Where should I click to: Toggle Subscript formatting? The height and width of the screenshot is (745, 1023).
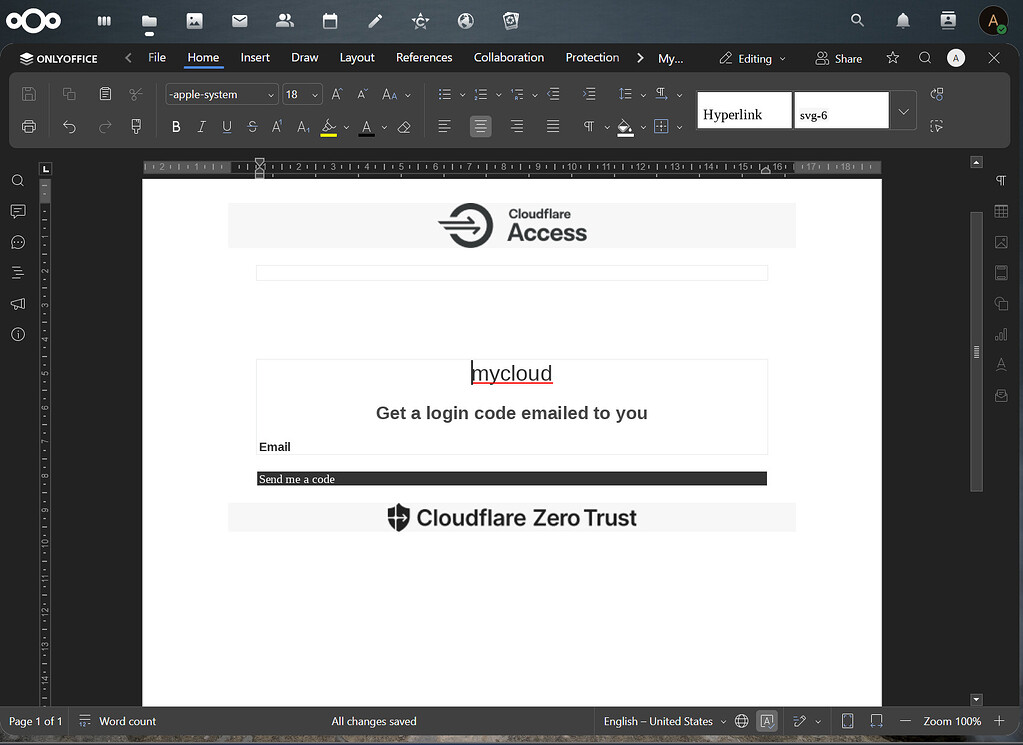pos(303,127)
